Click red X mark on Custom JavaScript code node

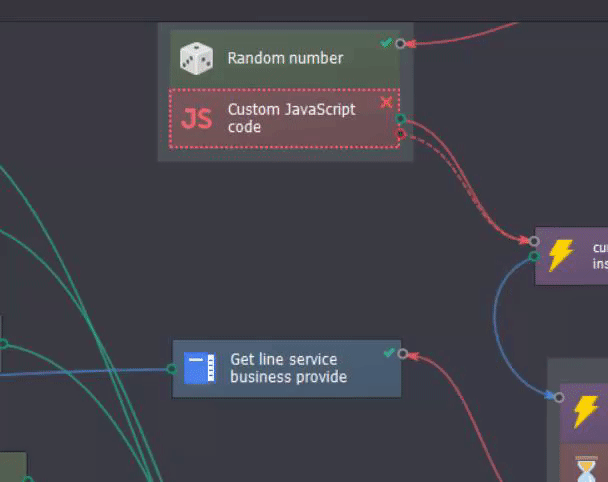[386, 102]
